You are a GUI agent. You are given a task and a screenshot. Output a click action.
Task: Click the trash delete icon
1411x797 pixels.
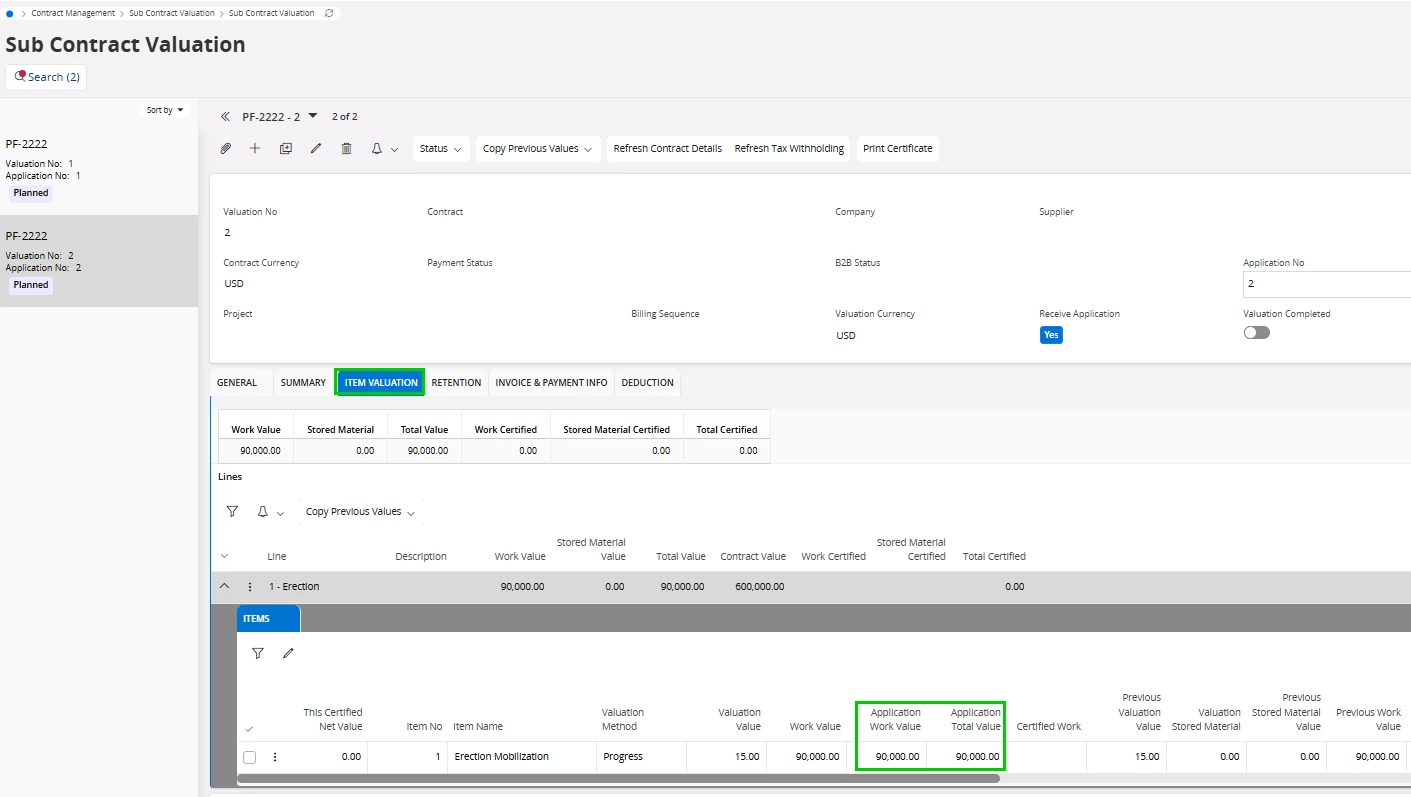[346, 148]
